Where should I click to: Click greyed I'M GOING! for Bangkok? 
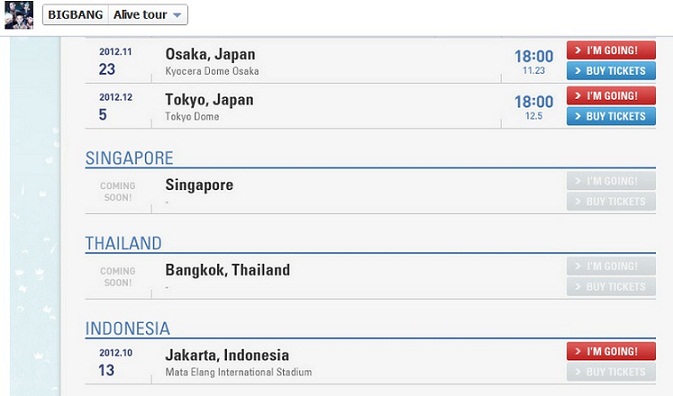point(611,266)
